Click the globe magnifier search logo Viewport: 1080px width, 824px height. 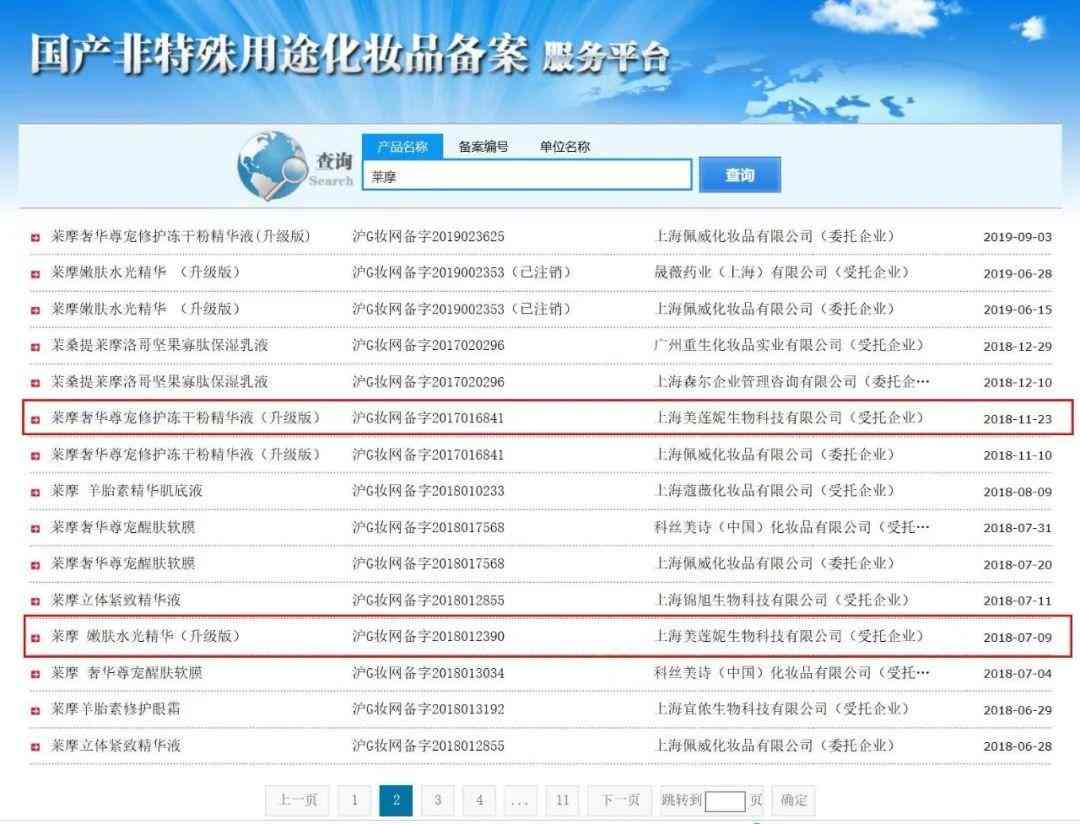[x=274, y=163]
